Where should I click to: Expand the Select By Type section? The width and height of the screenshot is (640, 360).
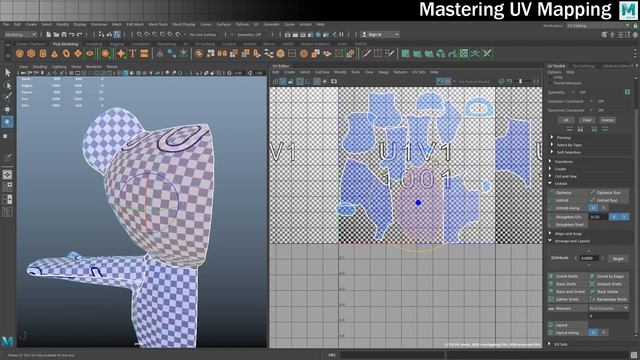(x=552, y=145)
